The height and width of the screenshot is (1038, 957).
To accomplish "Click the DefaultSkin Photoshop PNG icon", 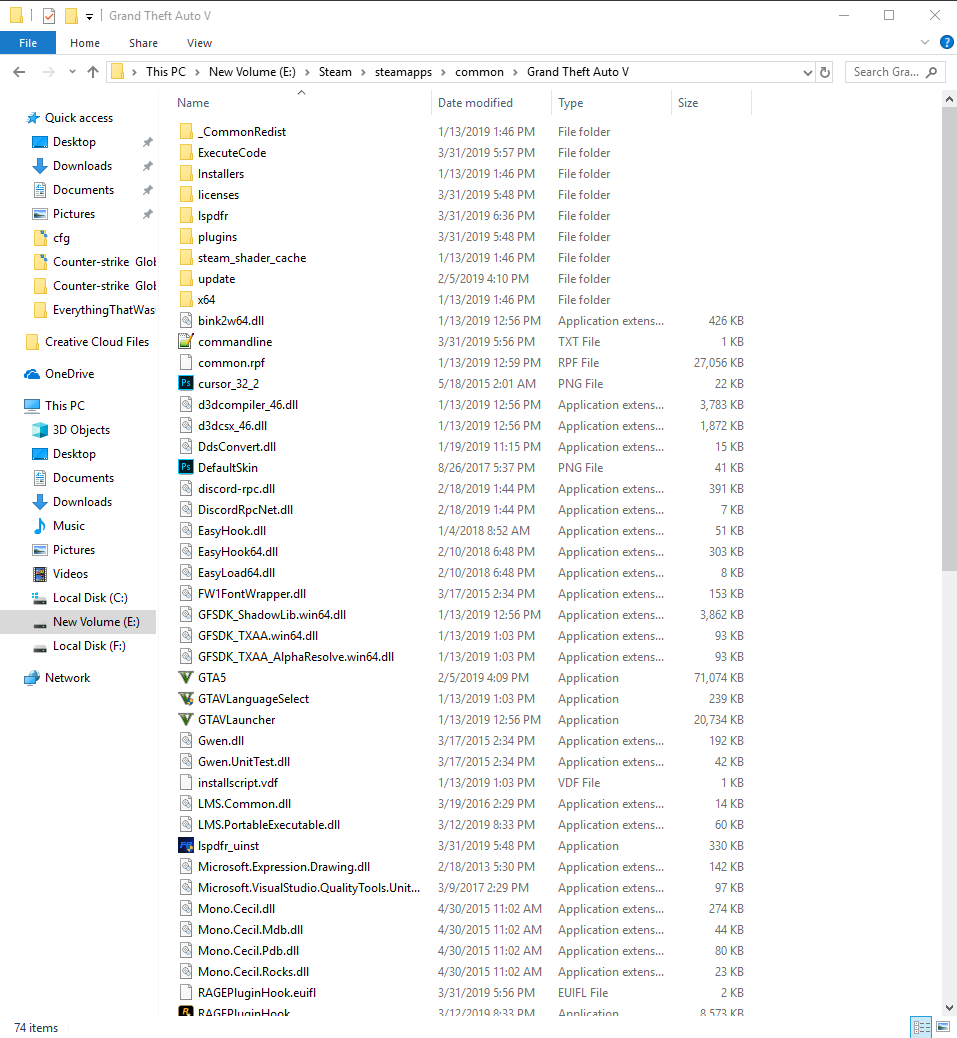I will [x=186, y=467].
